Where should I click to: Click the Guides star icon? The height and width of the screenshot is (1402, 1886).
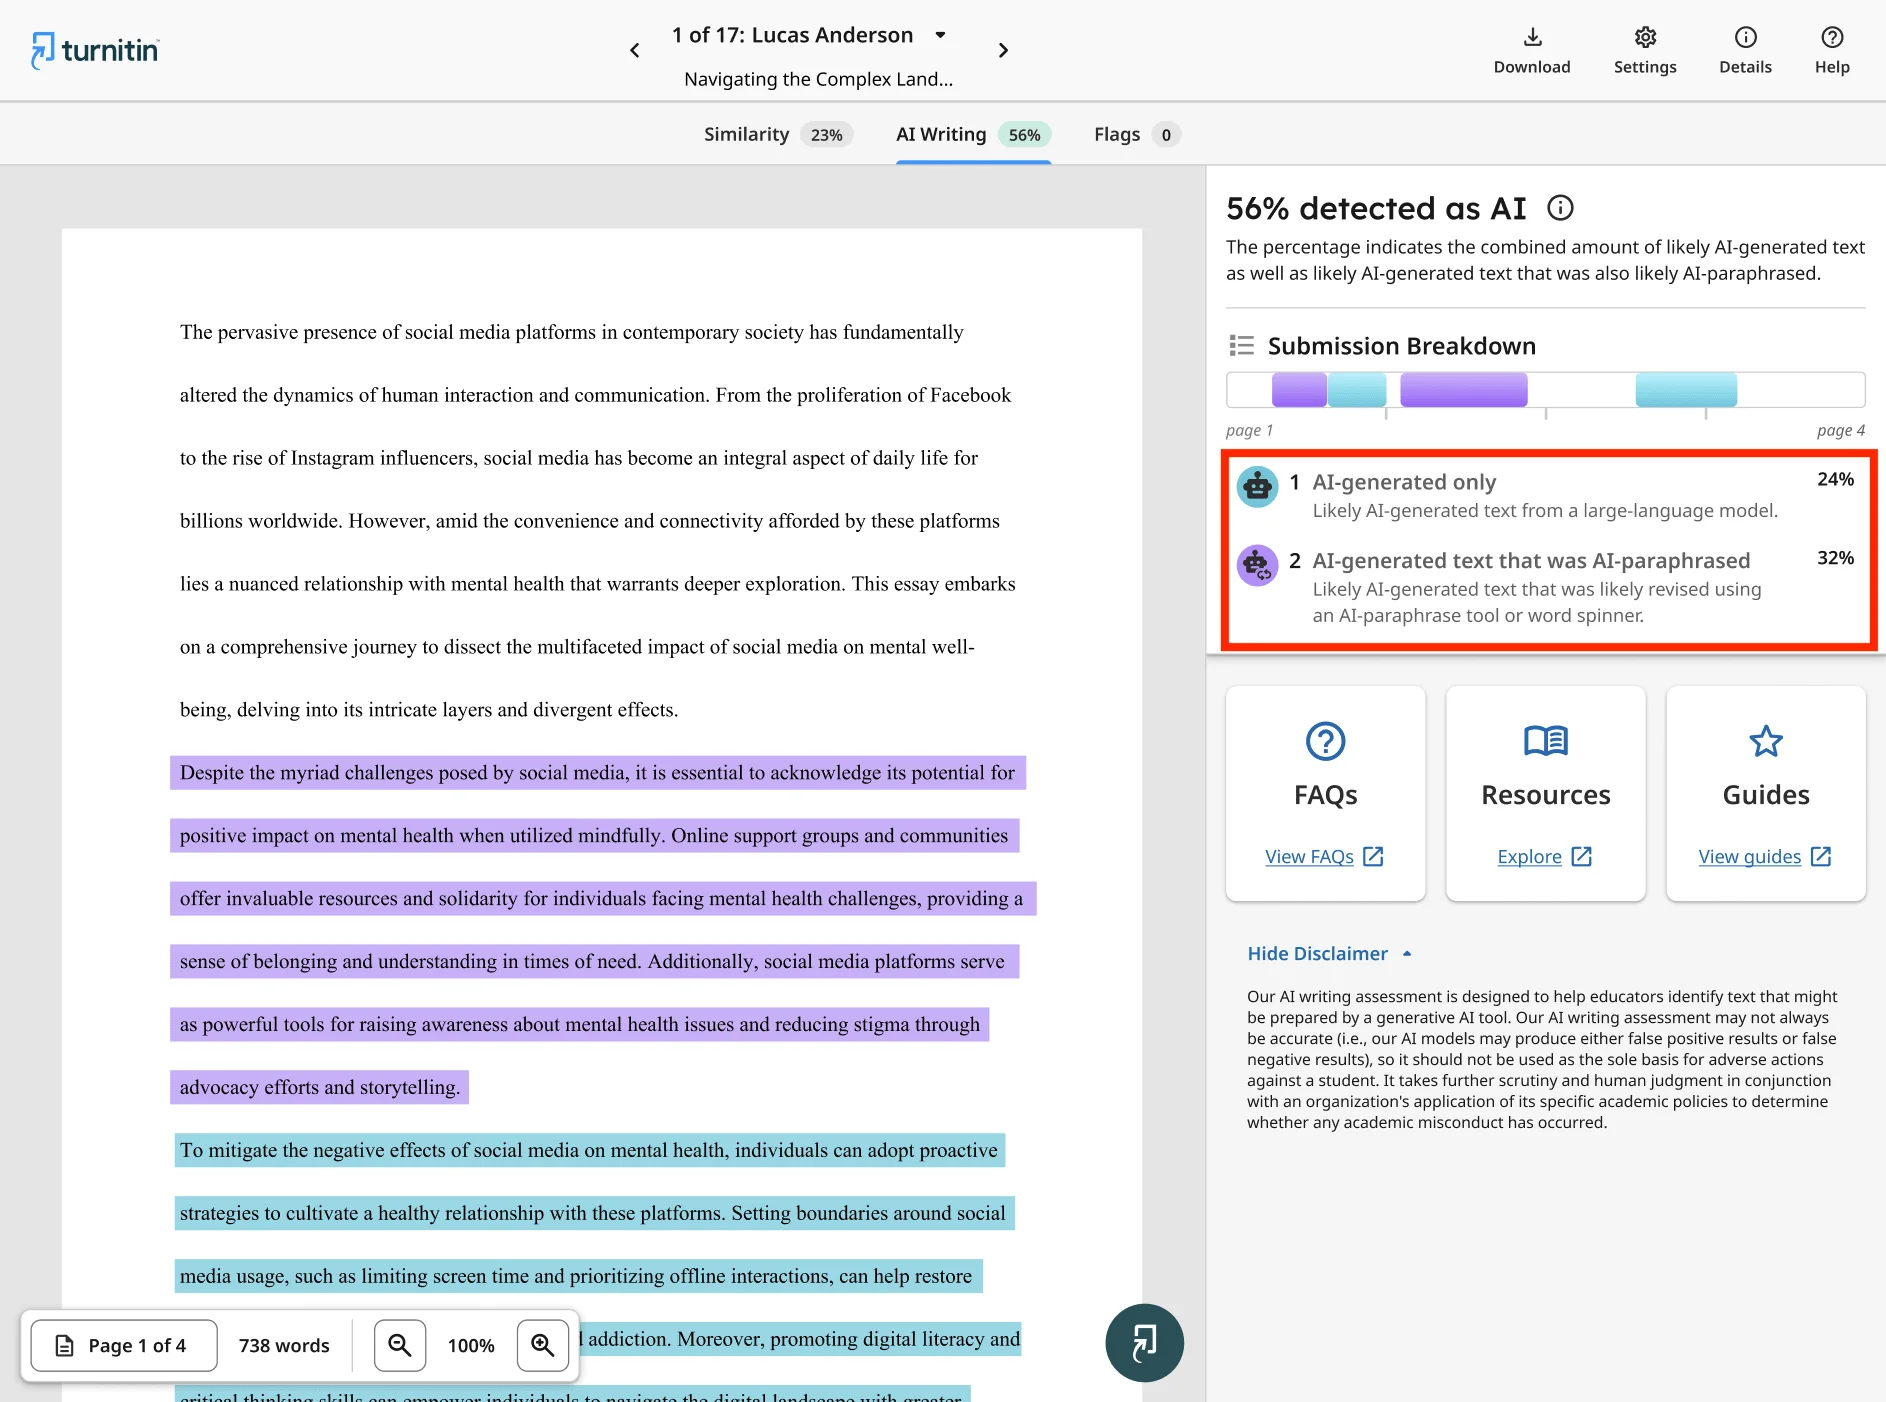tap(1766, 741)
